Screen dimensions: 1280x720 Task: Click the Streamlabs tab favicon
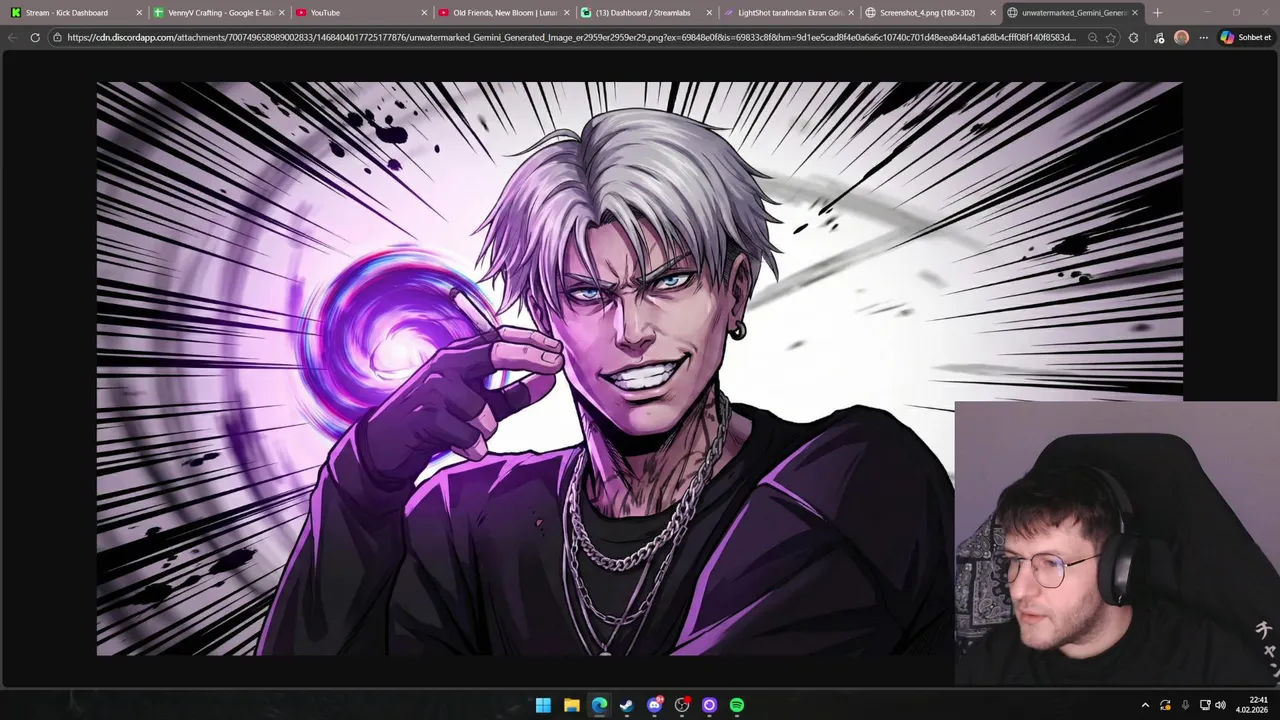point(586,13)
